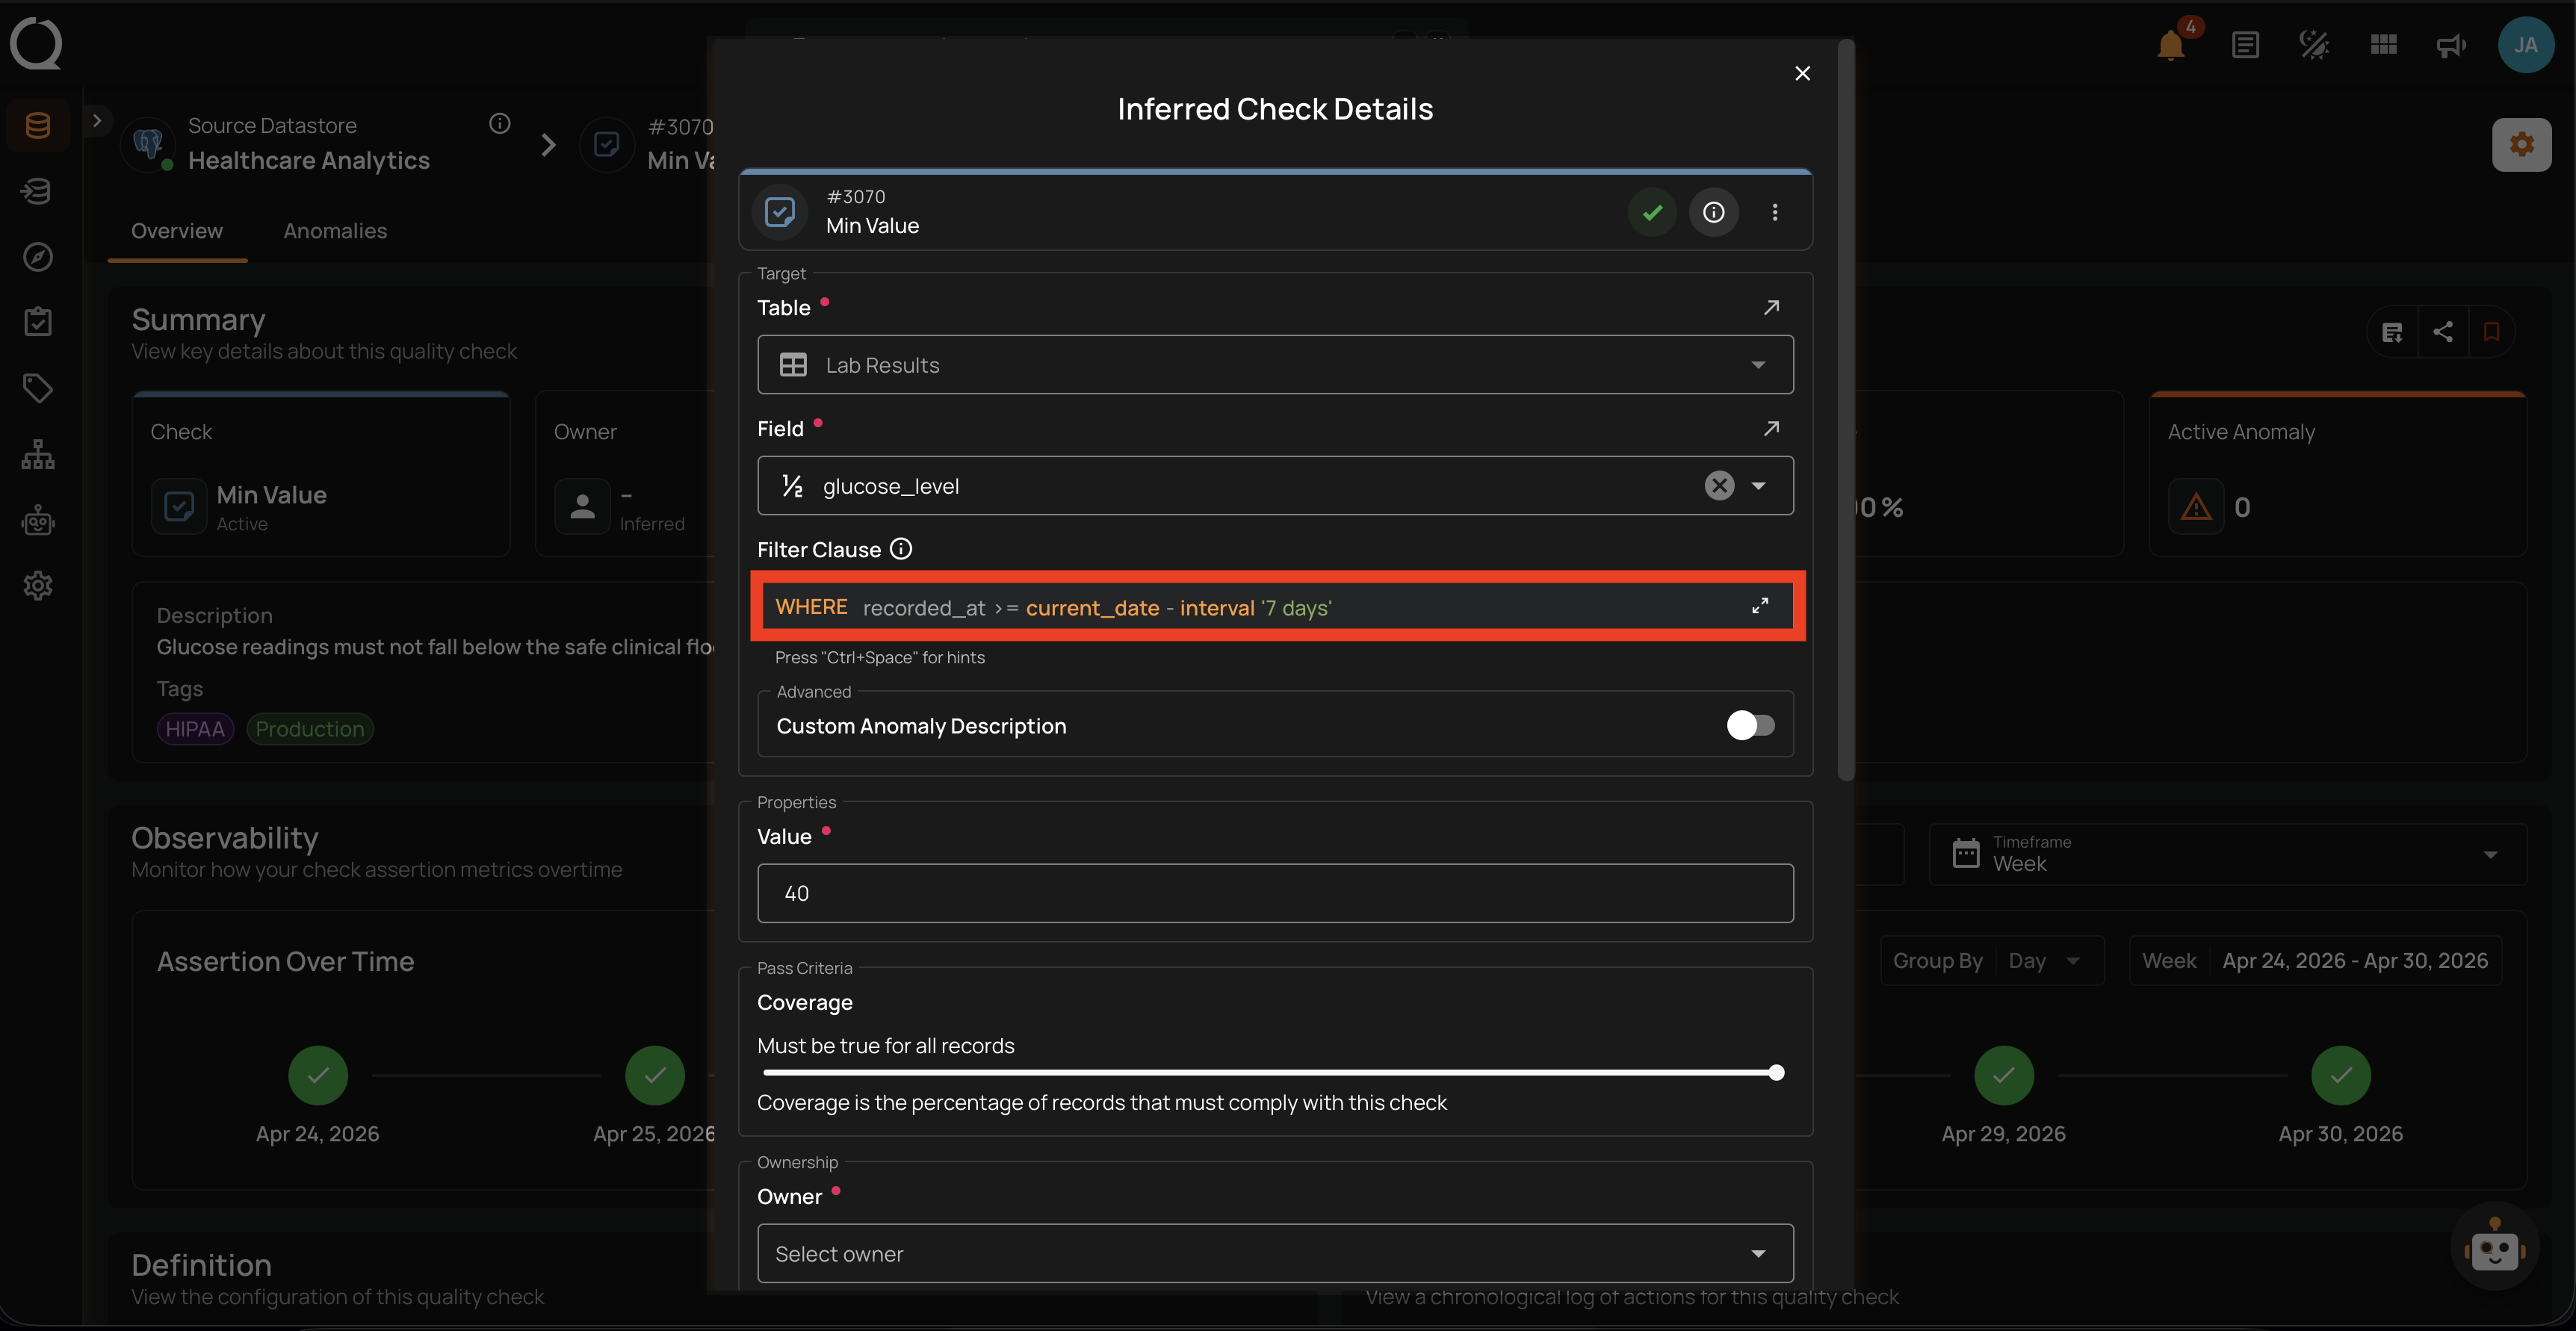Open the Select owner dropdown
The image size is (2576, 1331).
tap(1275, 1253)
